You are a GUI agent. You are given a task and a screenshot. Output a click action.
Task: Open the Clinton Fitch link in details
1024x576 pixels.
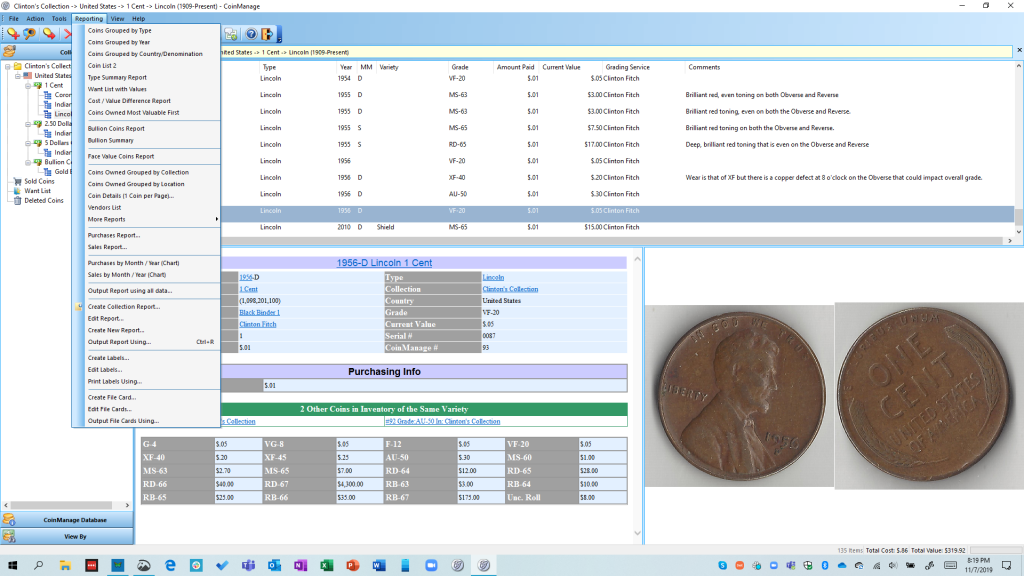click(257, 325)
